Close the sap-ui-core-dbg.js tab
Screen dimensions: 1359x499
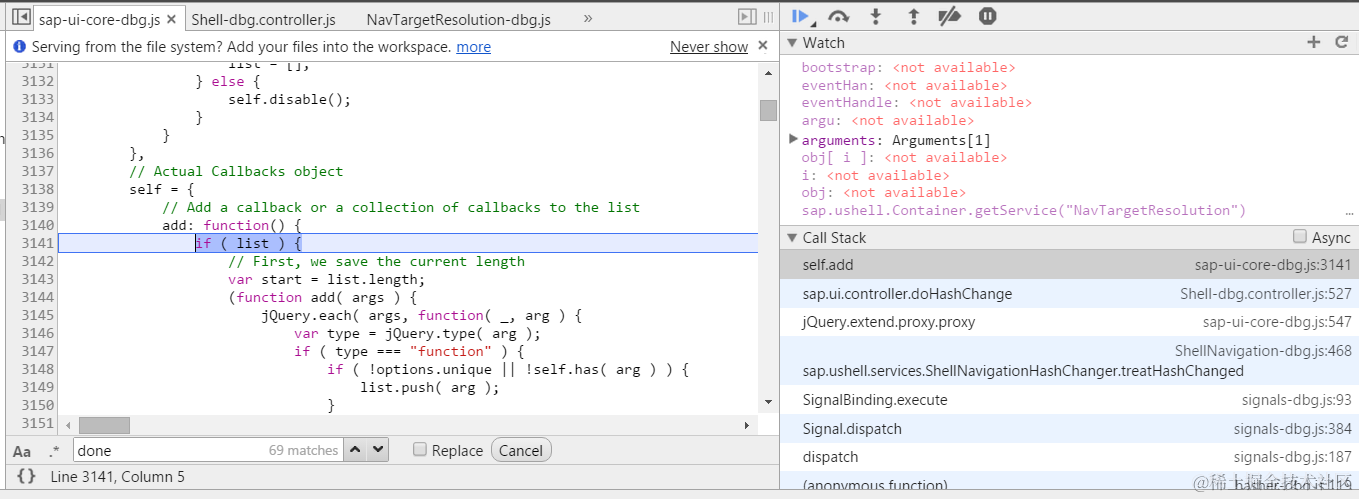[x=172, y=19]
